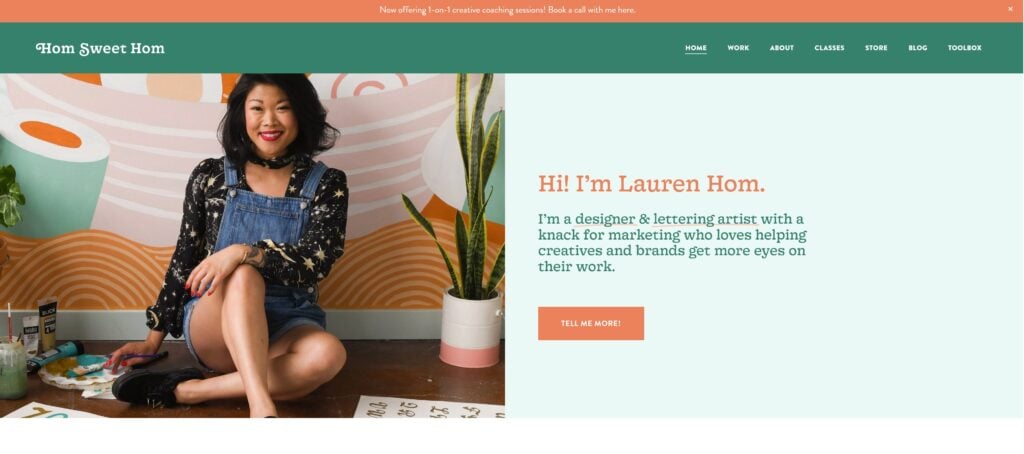Click the "Hi! I'm Lauren Hom." heading
The width and height of the screenshot is (1024, 454).
651,184
